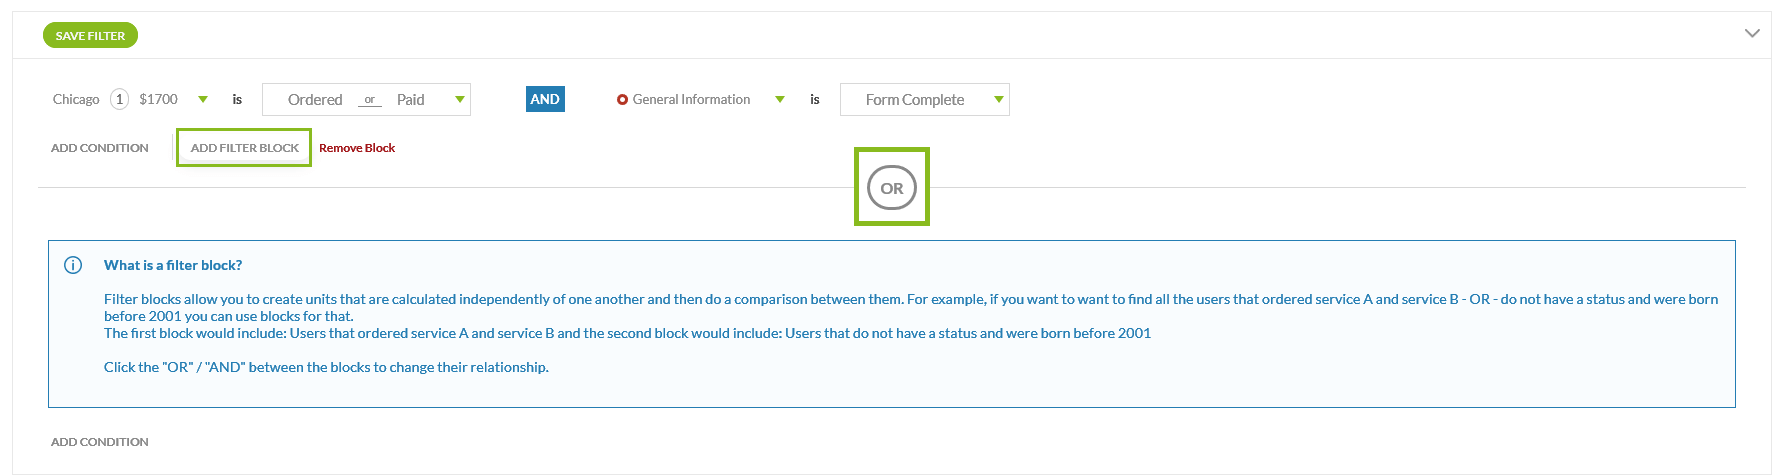Open the green arrow dropdown next to $1700

(203, 99)
